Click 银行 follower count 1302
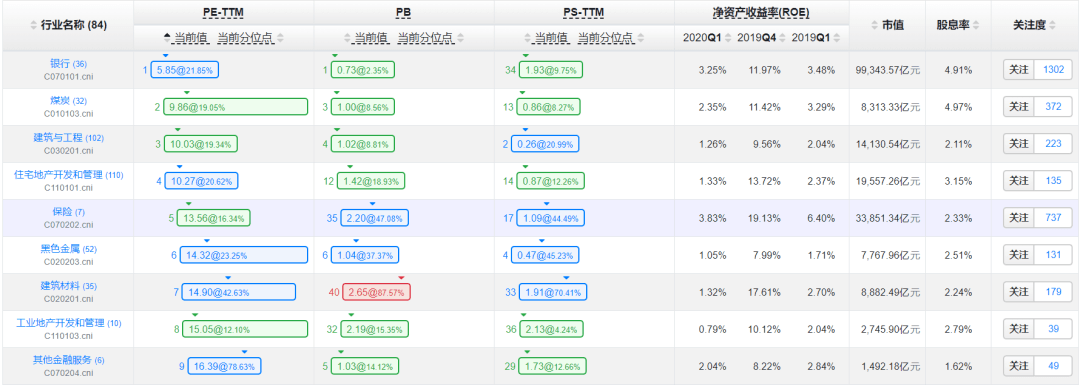 1054,70
